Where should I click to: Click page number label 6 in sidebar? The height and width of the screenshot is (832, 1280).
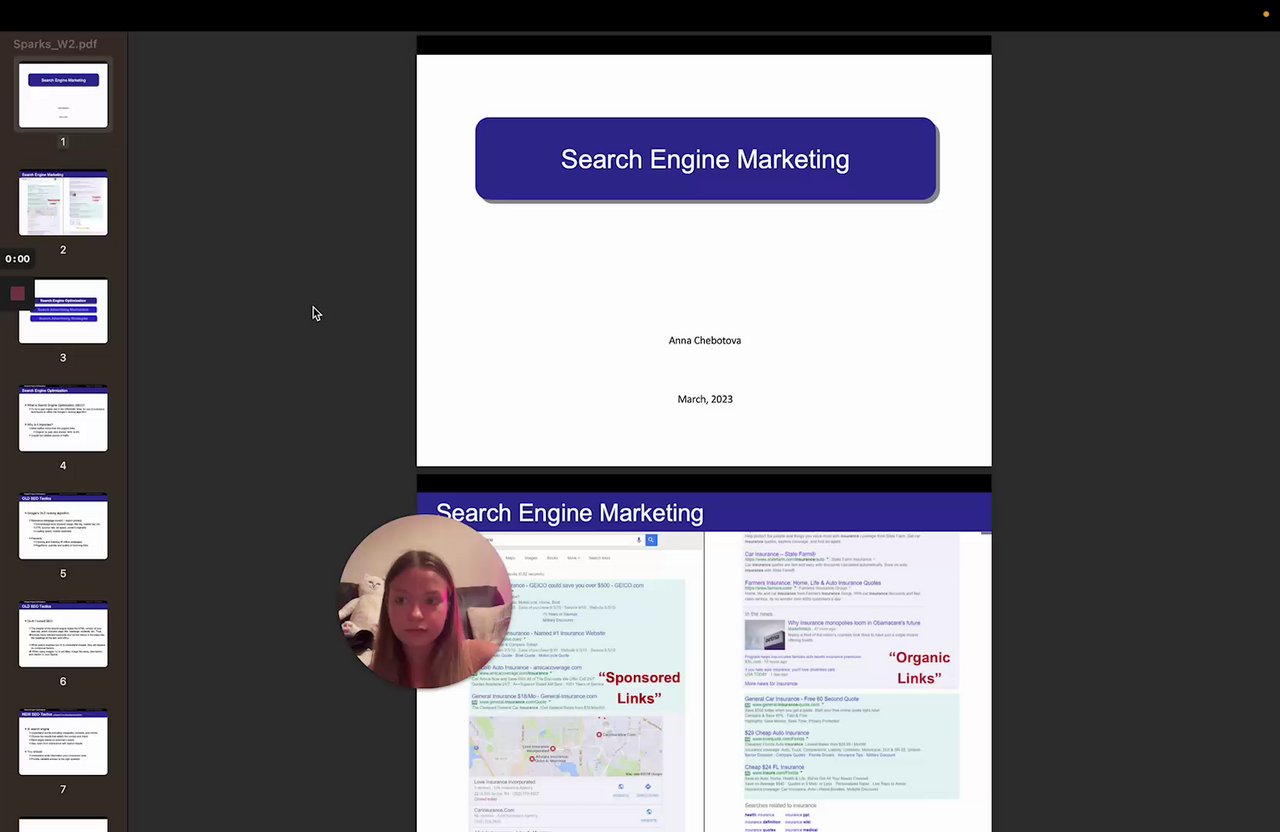[x=63, y=681]
